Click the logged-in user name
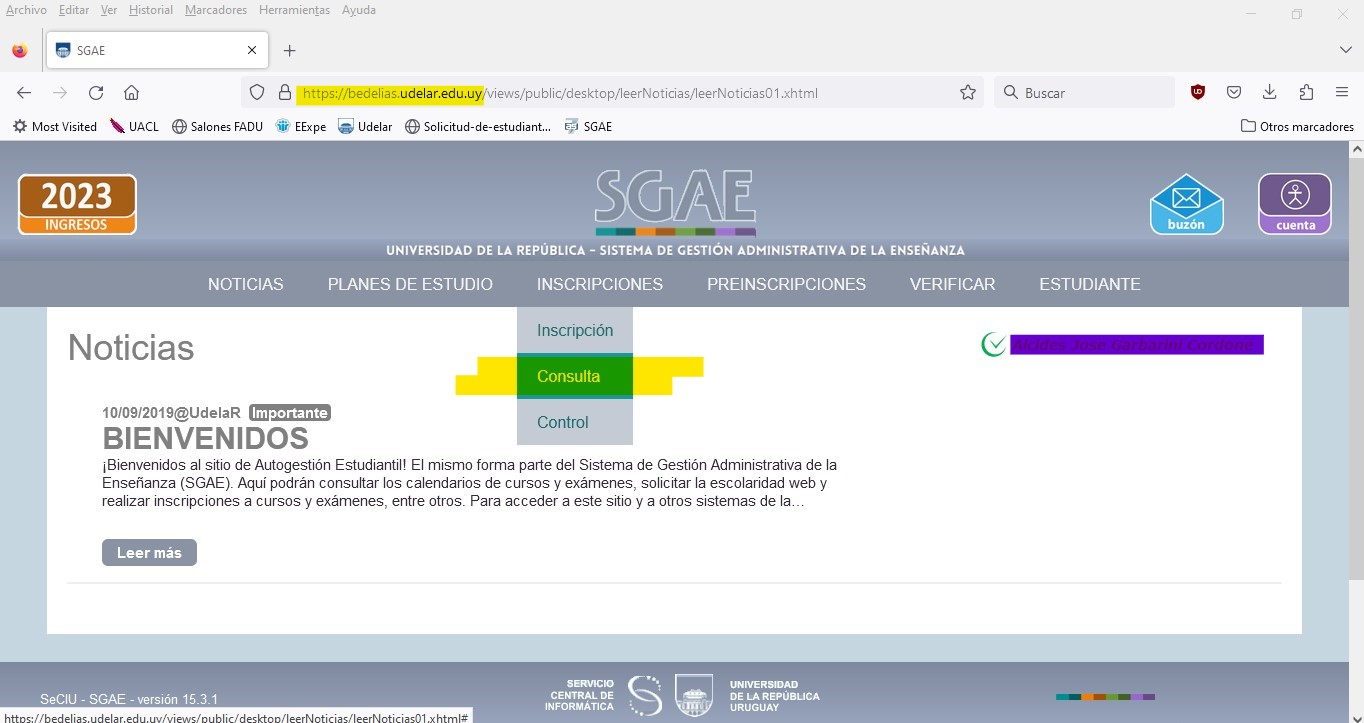This screenshot has width=1364, height=723. [1137, 345]
